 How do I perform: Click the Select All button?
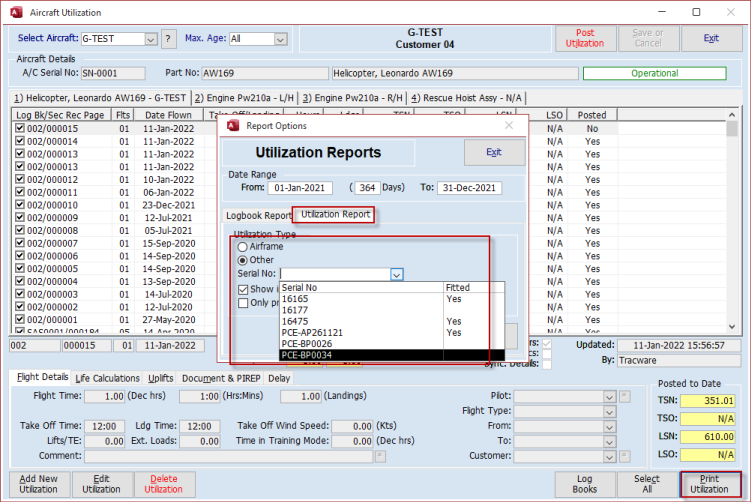click(647, 484)
